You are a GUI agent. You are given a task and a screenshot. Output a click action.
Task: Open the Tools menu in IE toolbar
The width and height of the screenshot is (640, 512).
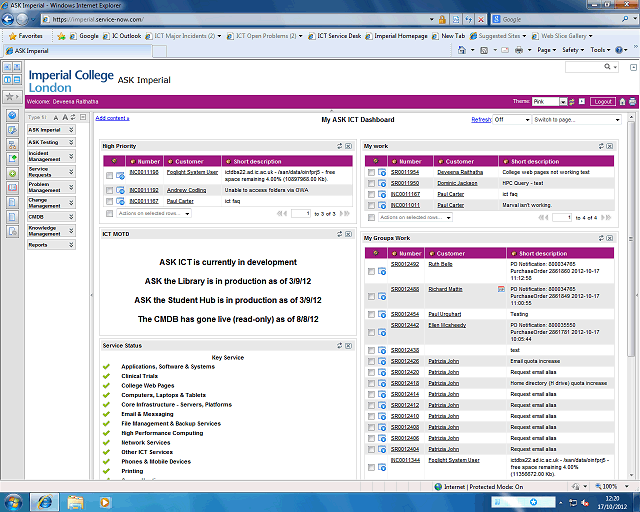coord(598,49)
